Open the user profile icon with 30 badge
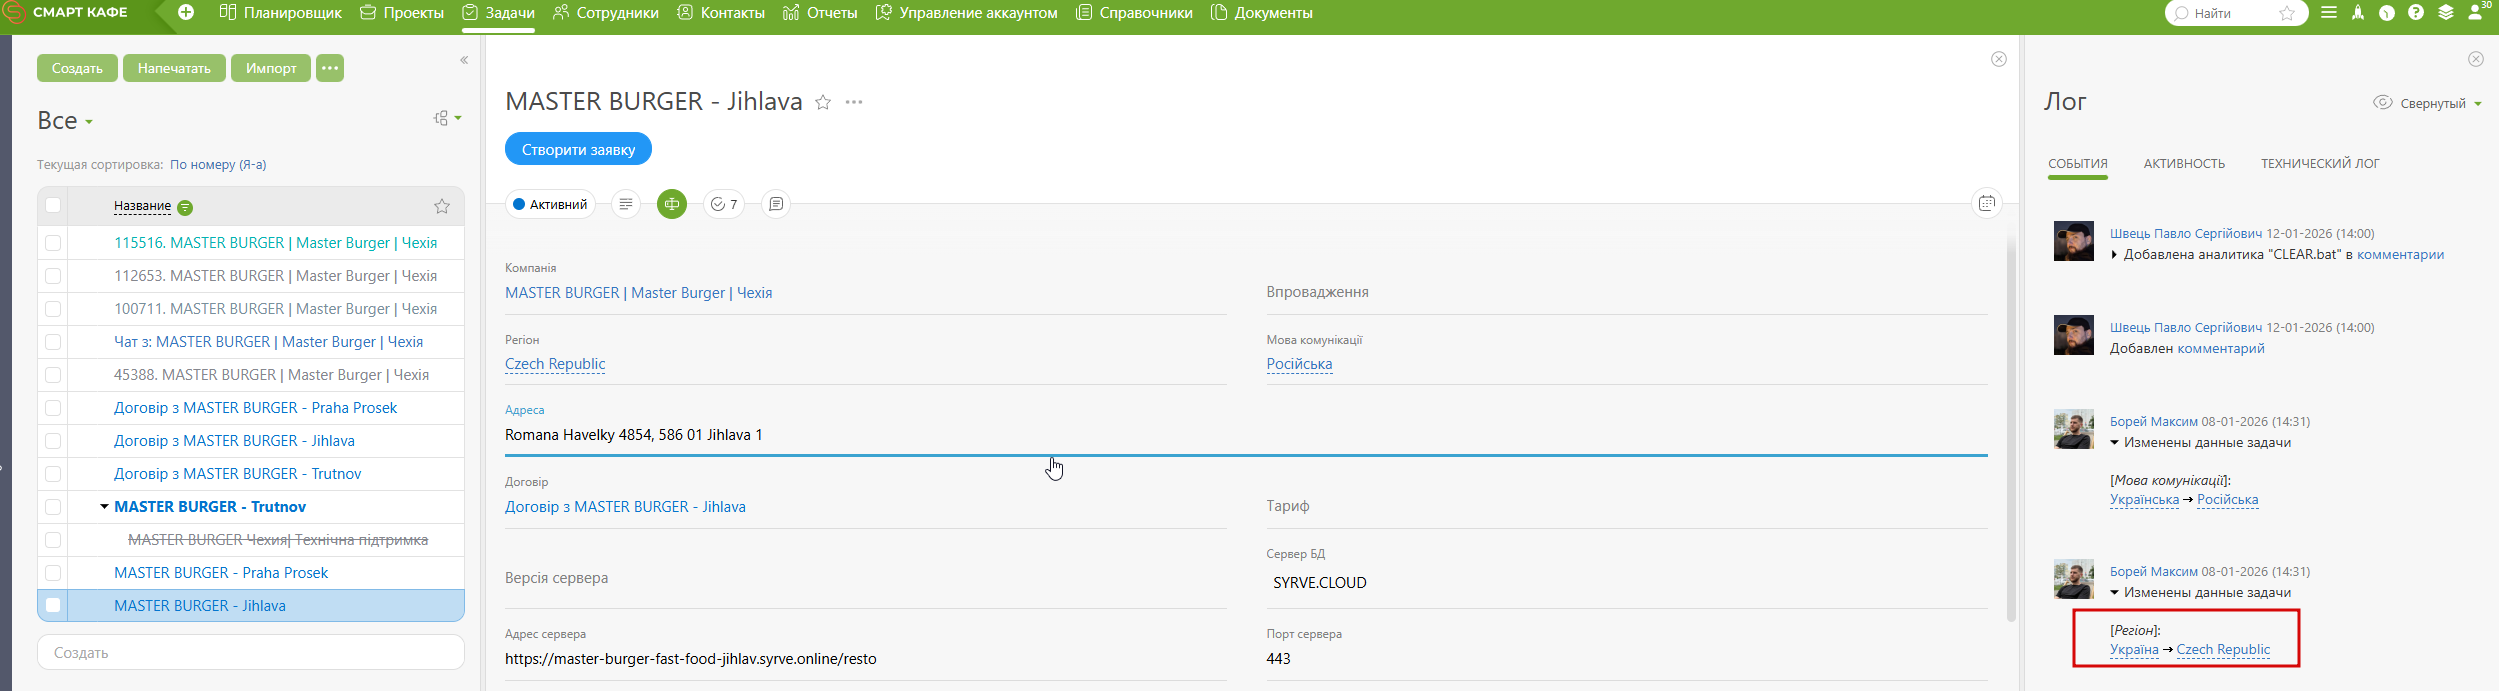The height and width of the screenshot is (691, 2499). (2477, 12)
